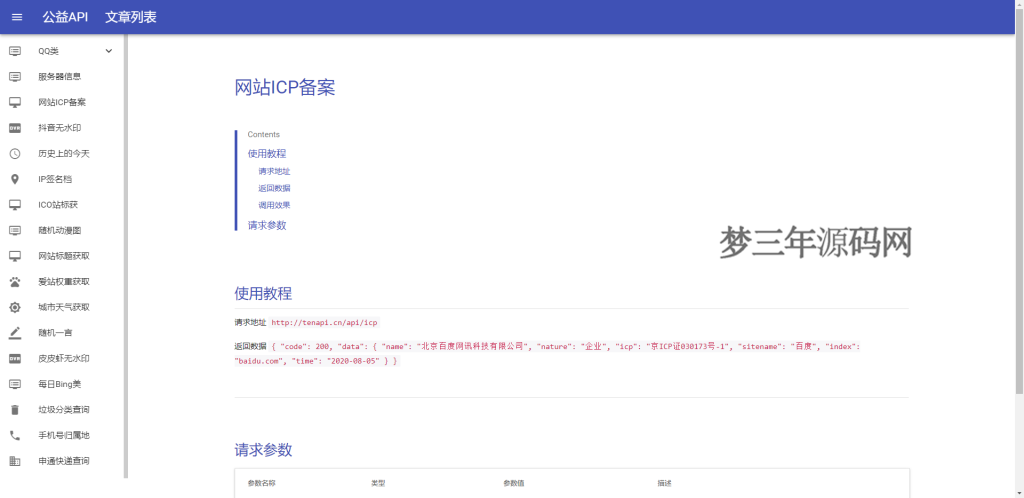1024x498 pixels.
Task: Click the sidebar vertical scrollbar
Action: (x=126, y=258)
